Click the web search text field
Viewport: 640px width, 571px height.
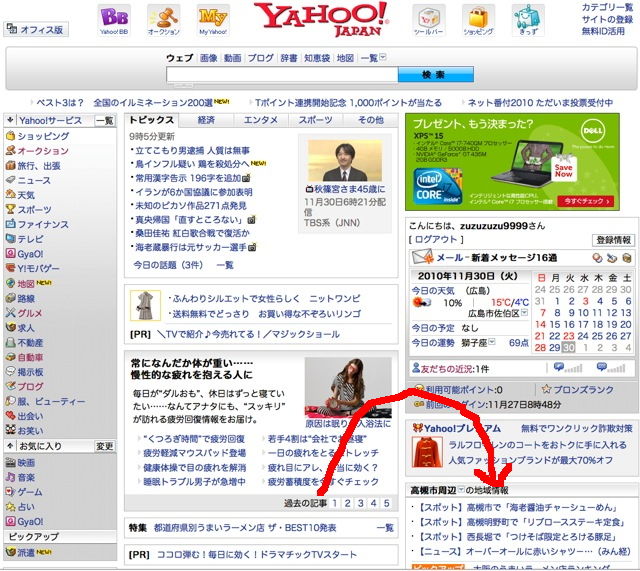click(282, 75)
